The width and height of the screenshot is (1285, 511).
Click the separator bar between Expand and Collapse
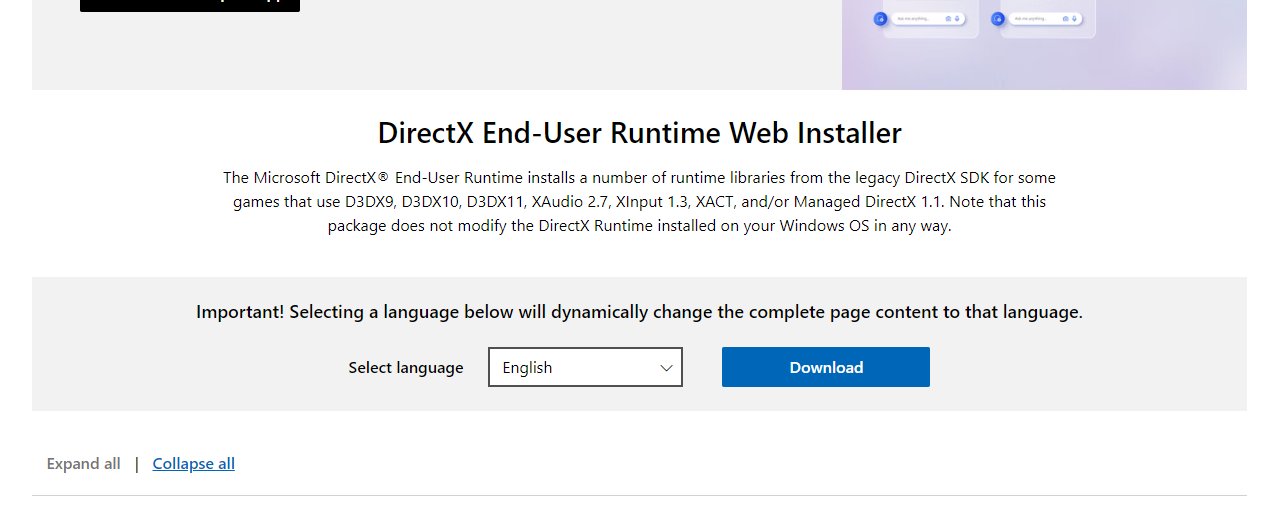coord(137,464)
